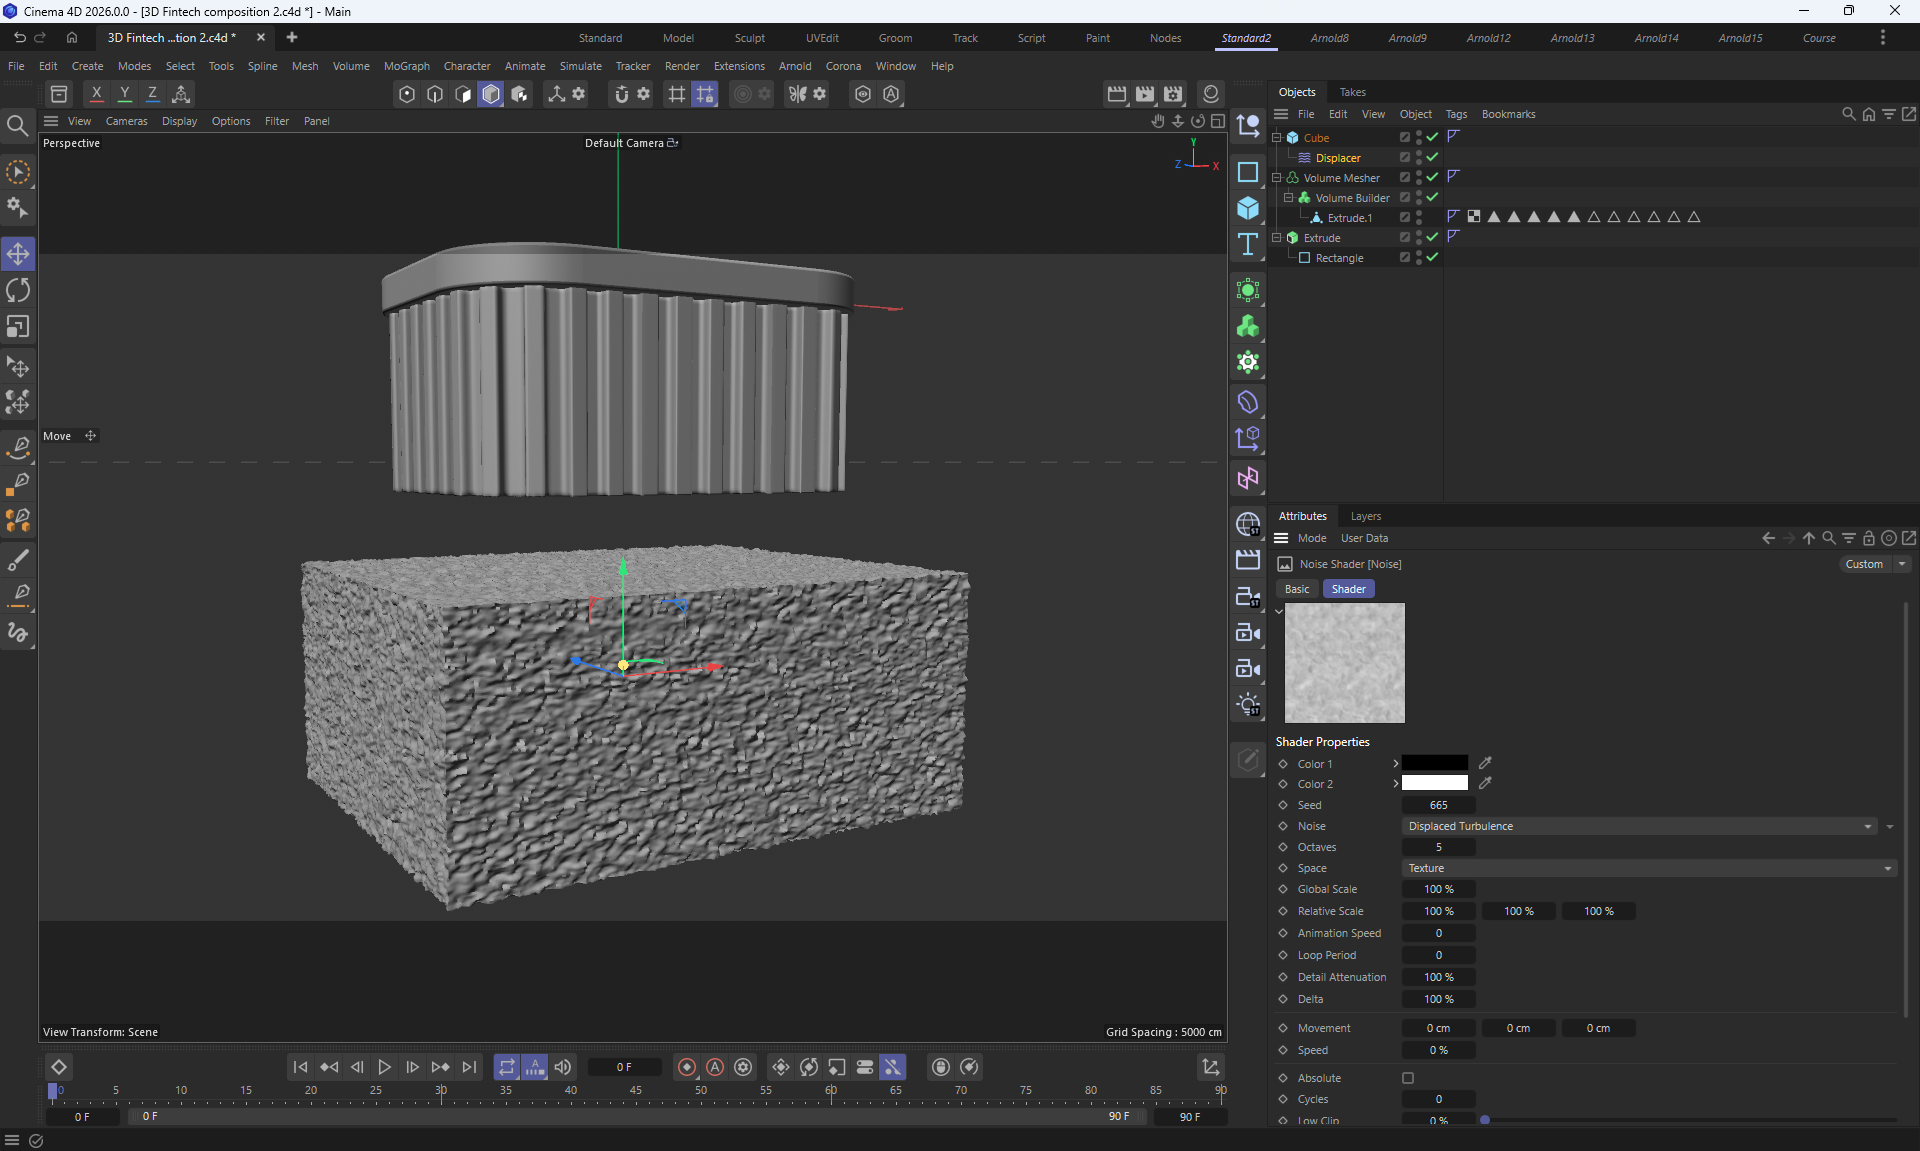
Task: Click the Go to Start button
Action: click(300, 1067)
